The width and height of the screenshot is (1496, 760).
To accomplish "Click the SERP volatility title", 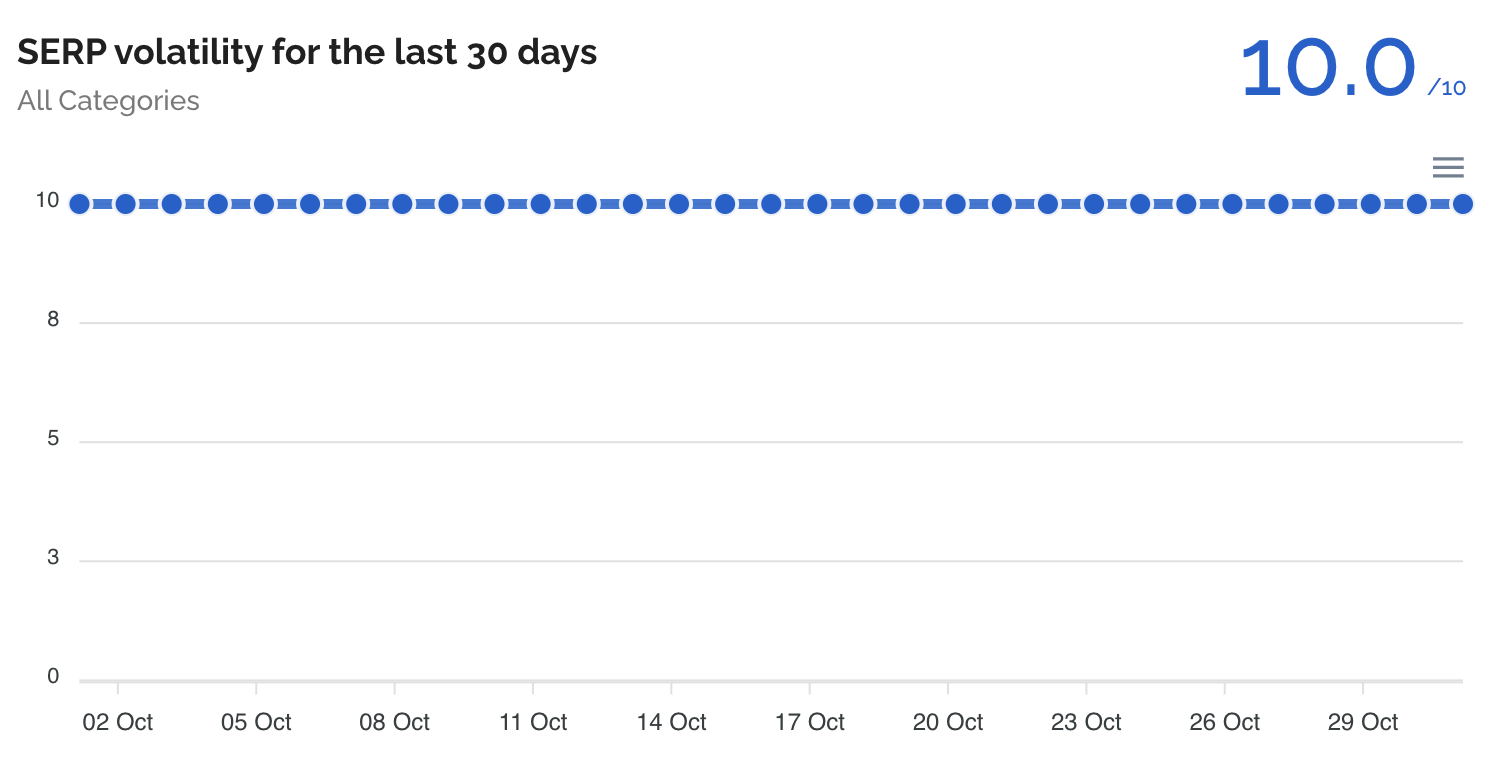I will pos(306,52).
